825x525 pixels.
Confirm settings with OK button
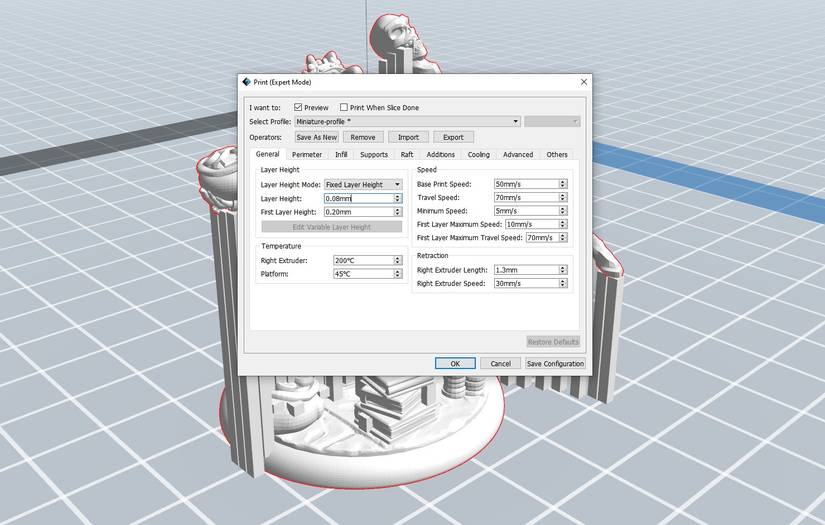tap(455, 364)
